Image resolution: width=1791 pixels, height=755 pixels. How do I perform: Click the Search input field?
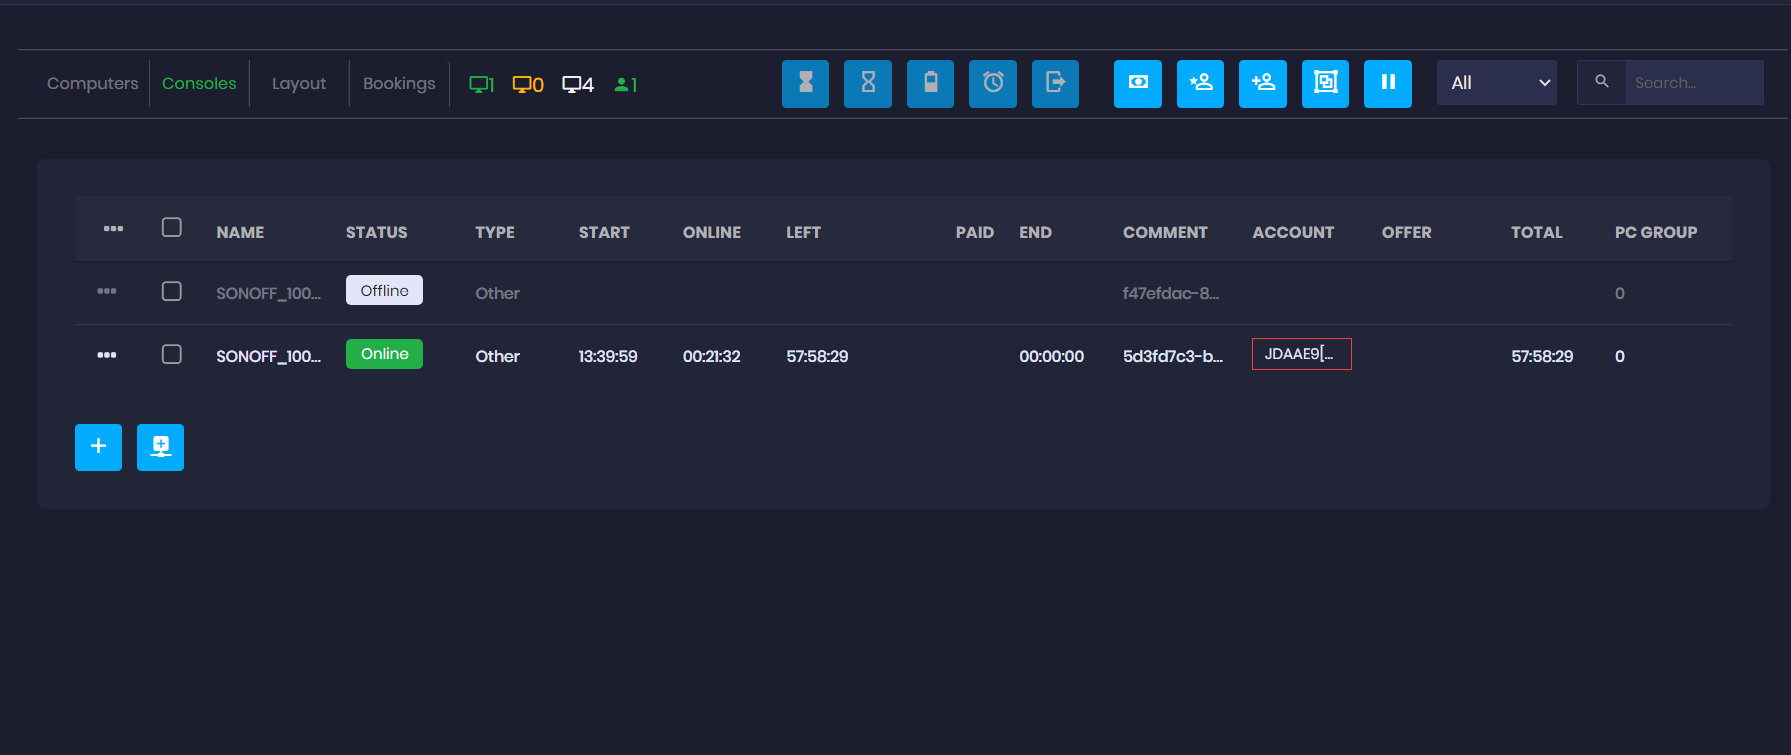pos(1693,83)
